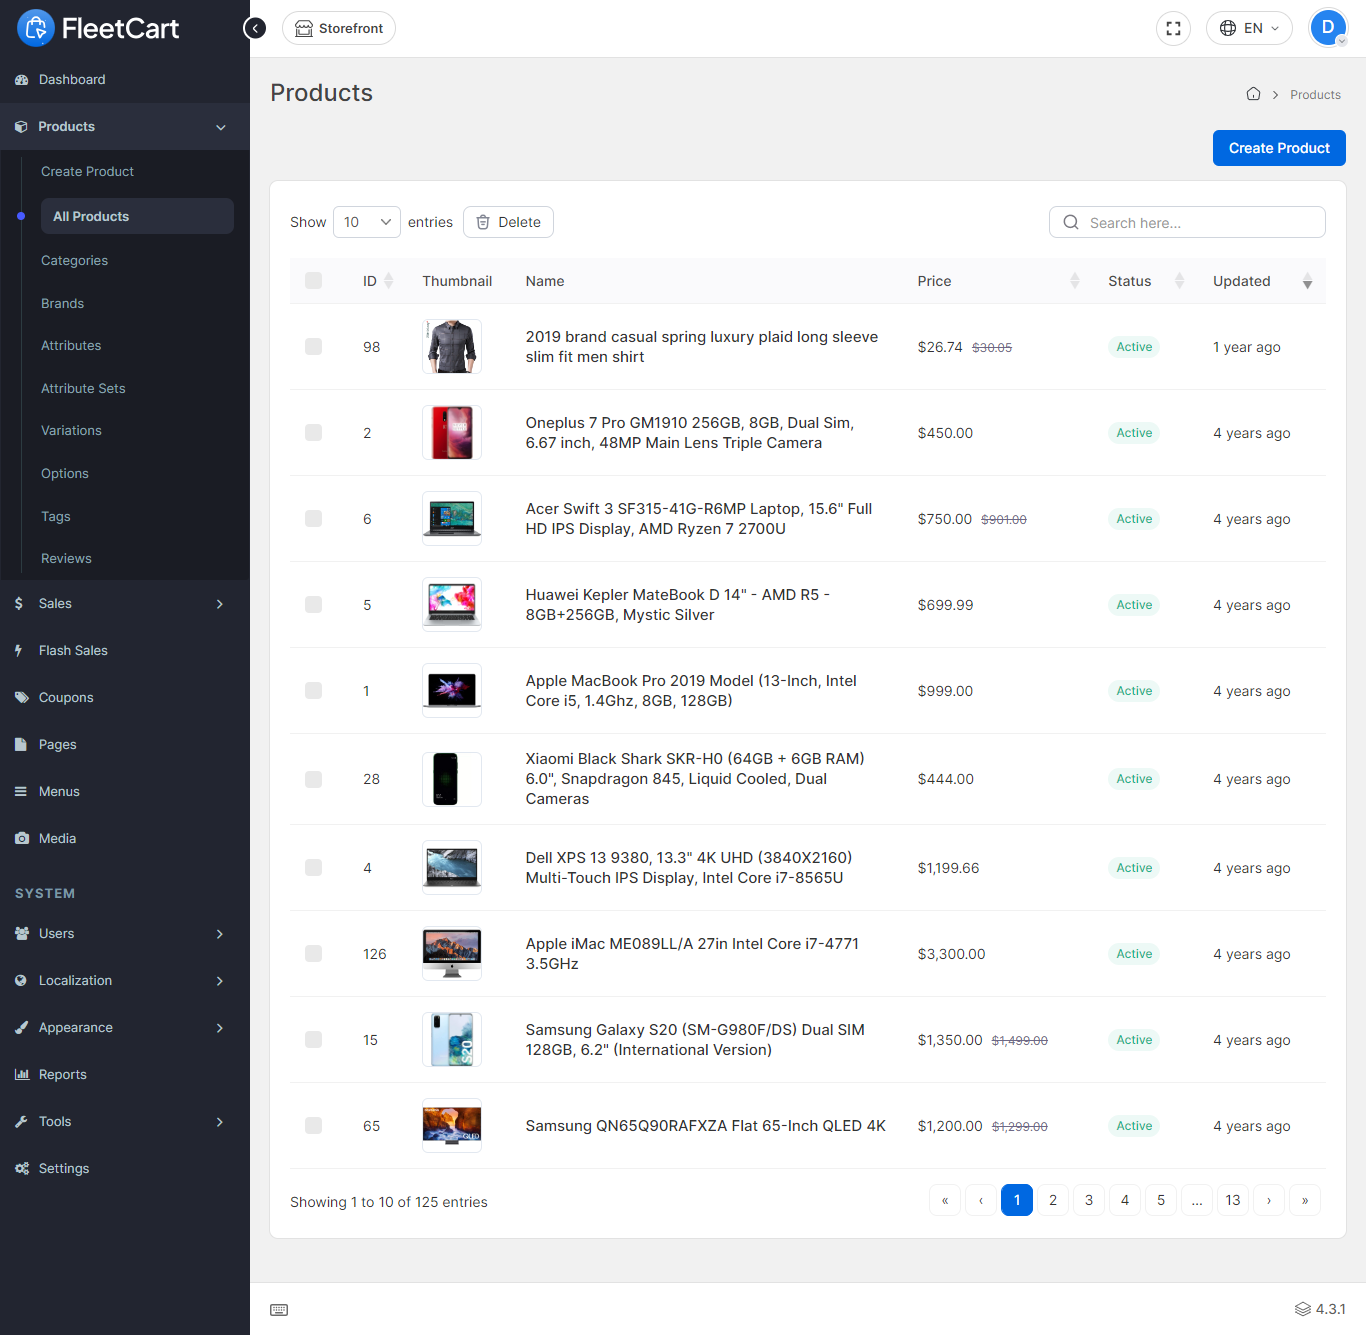1366x1335 pixels.
Task: Go to Variations in sidebar
Action: click(x=71, y=431)
